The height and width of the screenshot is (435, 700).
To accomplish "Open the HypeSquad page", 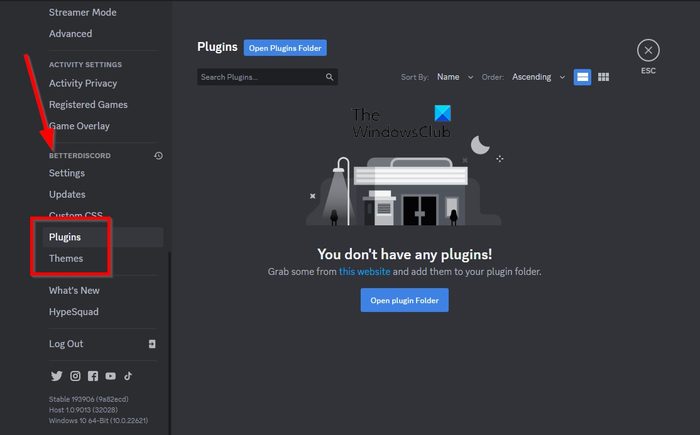I will click(74, 312).
